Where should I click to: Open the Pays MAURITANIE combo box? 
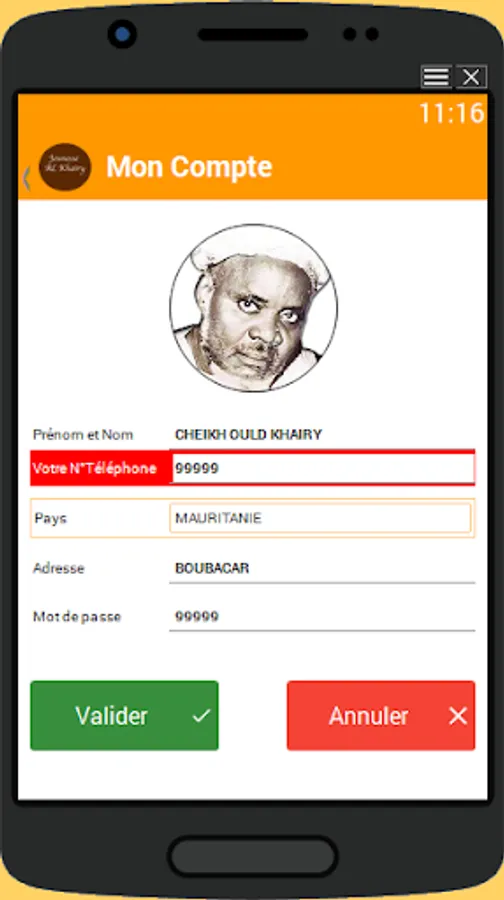tap(320, 518)
